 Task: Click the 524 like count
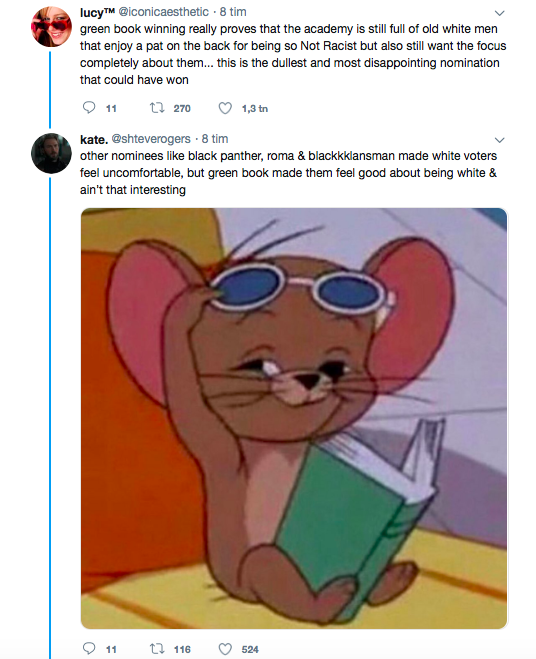tap(250, 649)
